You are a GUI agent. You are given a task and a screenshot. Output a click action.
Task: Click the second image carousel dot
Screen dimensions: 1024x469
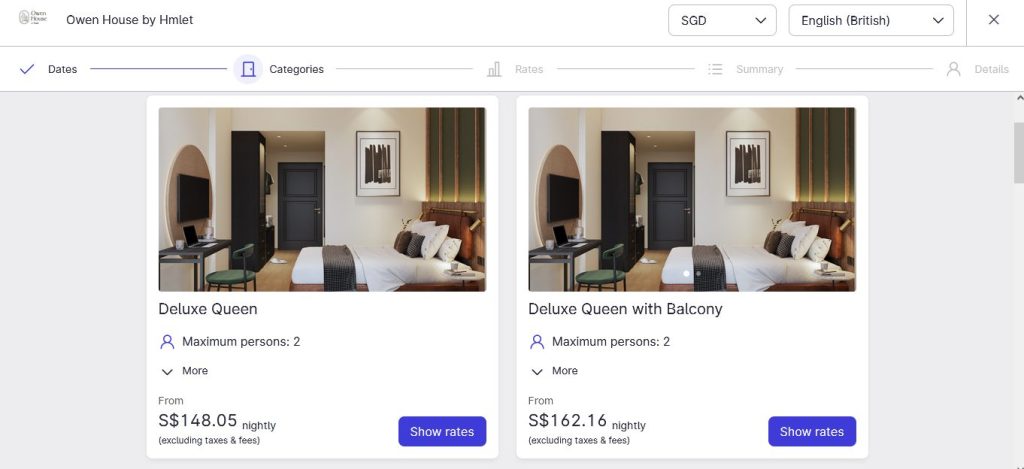point(698,273)
